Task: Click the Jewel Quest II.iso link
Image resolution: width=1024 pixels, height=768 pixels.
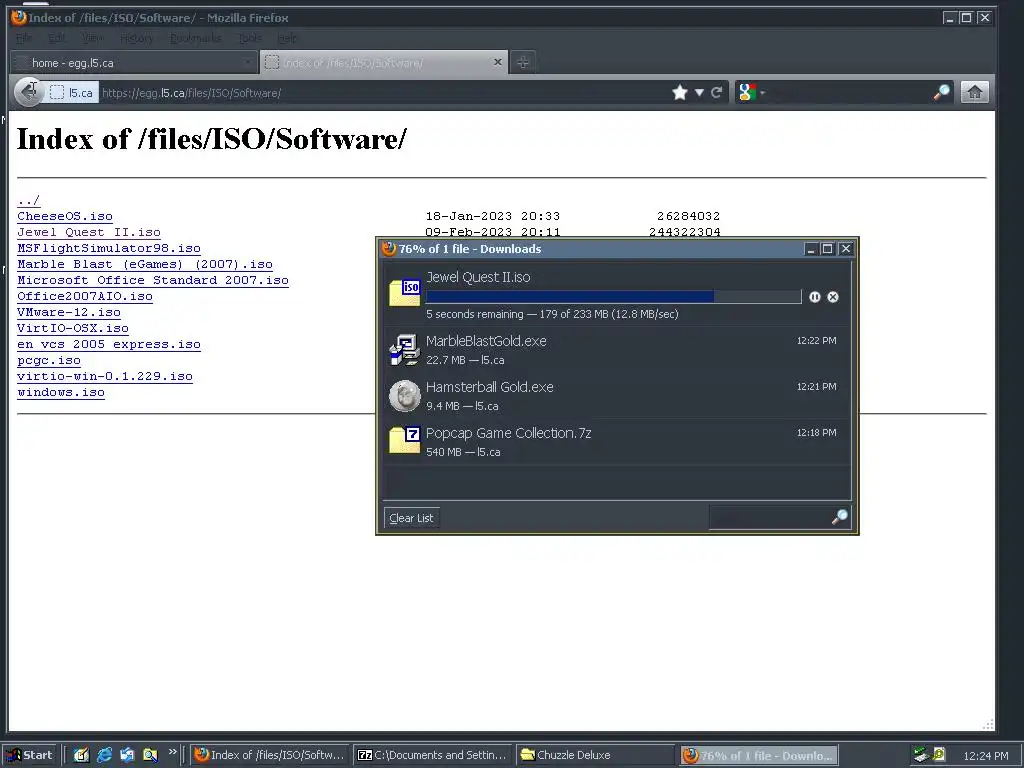Action: (x=89, y=232)
